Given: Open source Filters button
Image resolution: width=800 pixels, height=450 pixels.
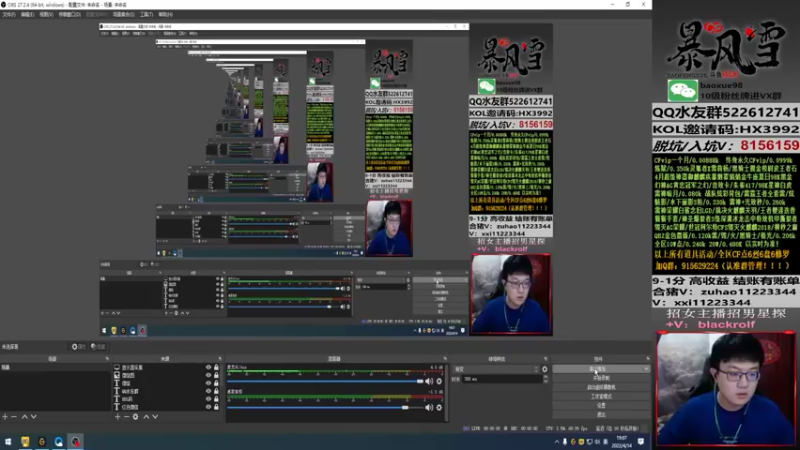Looking at the screenshot, I should point(98,346).
